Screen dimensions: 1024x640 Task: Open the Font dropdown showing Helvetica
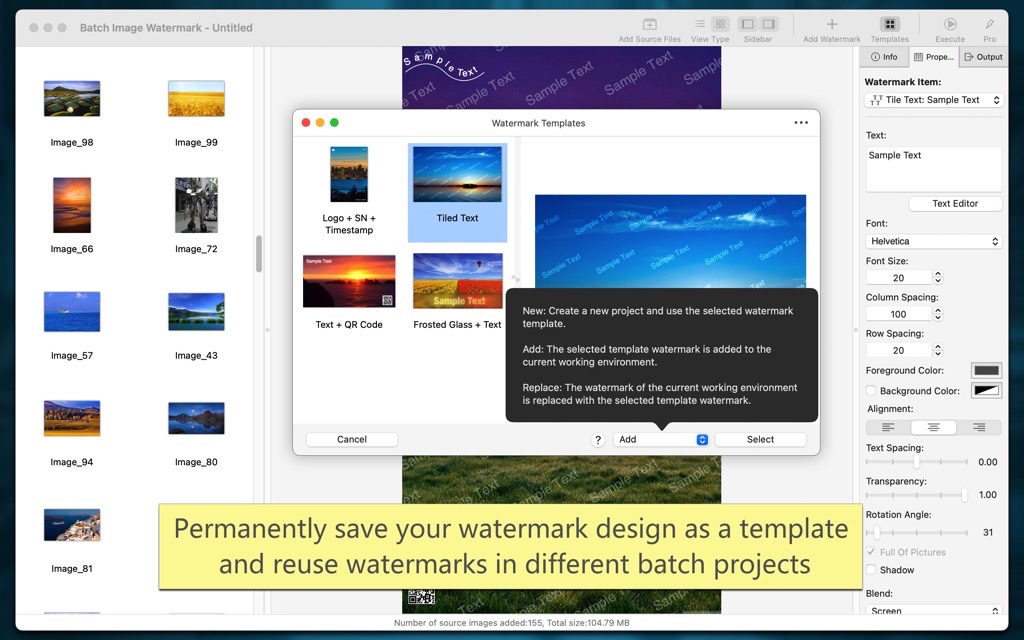(x=933, y=241)
